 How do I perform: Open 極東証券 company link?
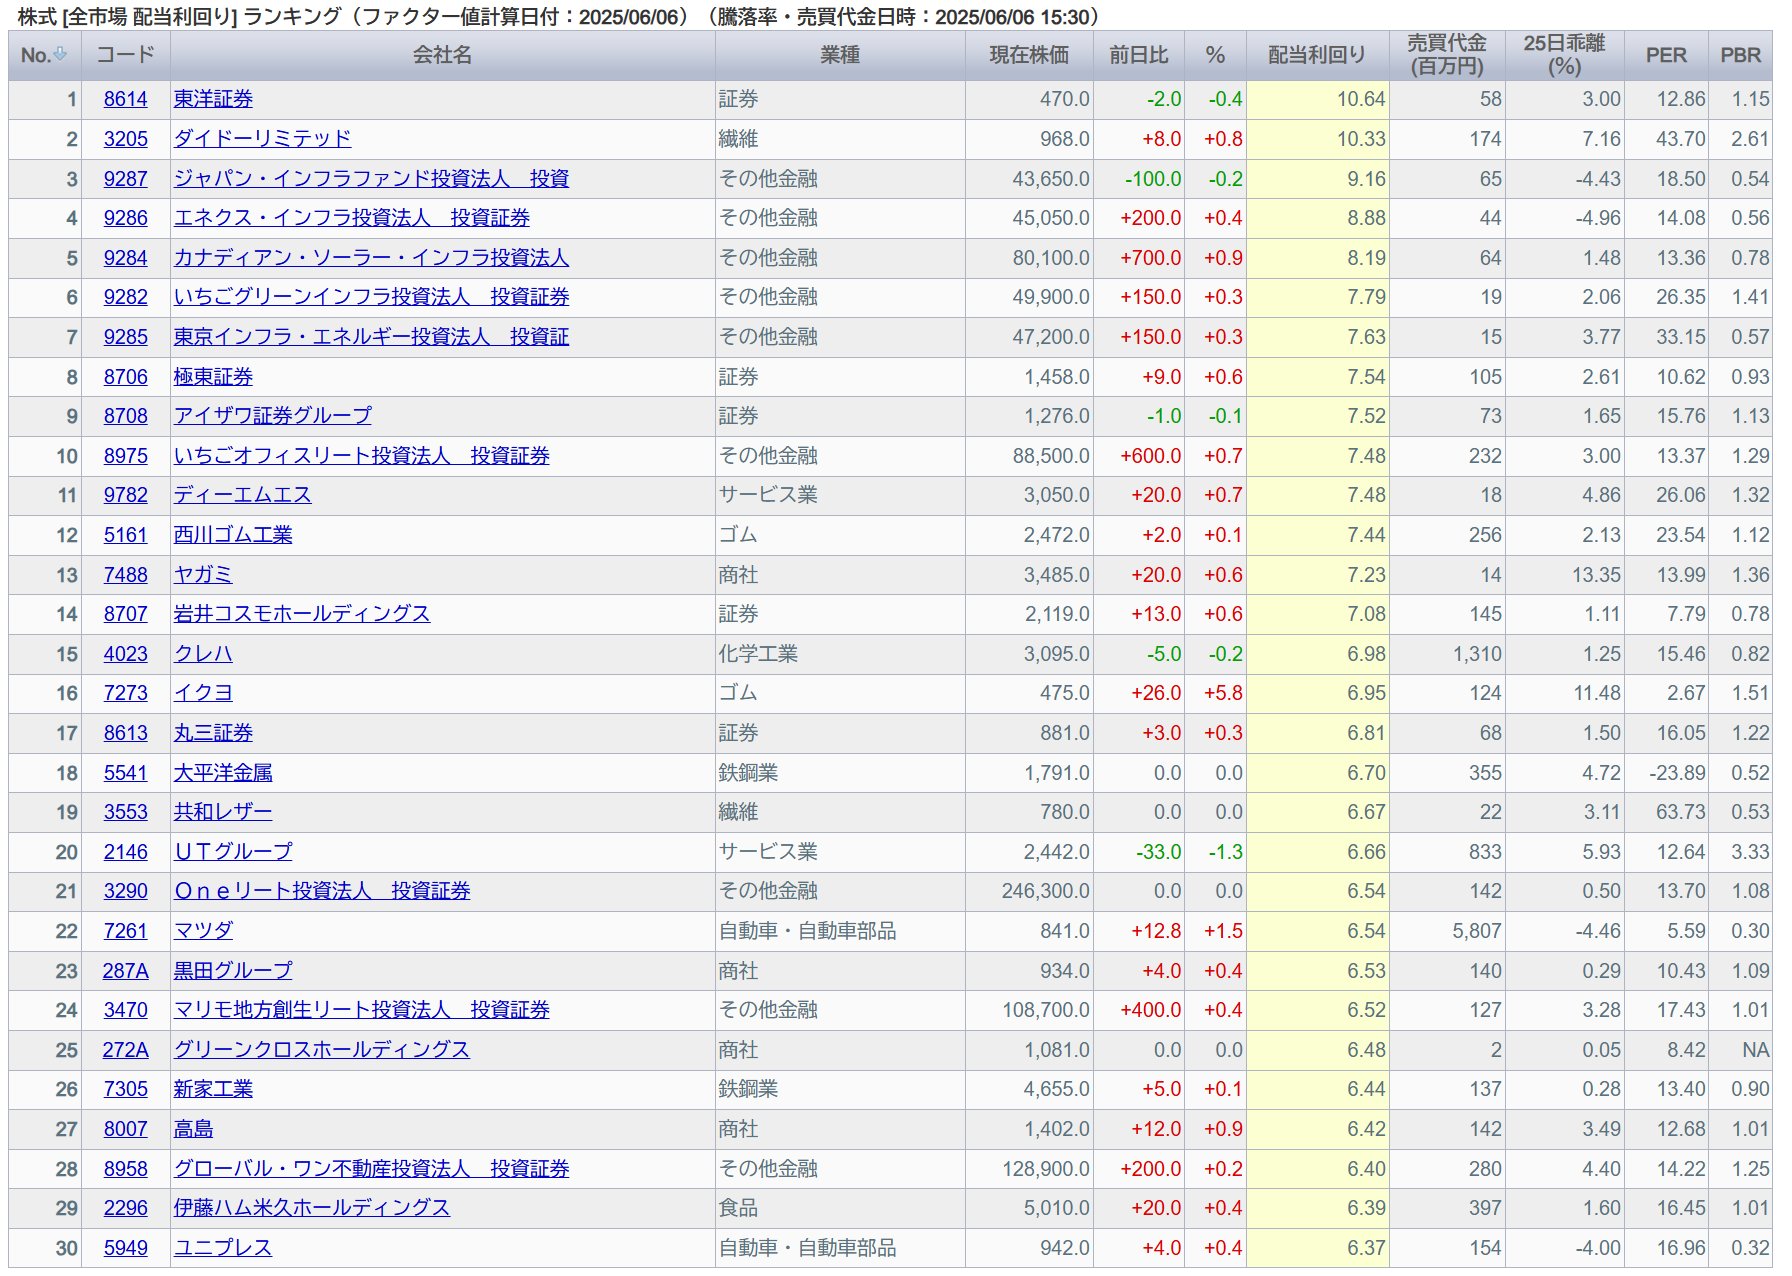click(213, 376)
